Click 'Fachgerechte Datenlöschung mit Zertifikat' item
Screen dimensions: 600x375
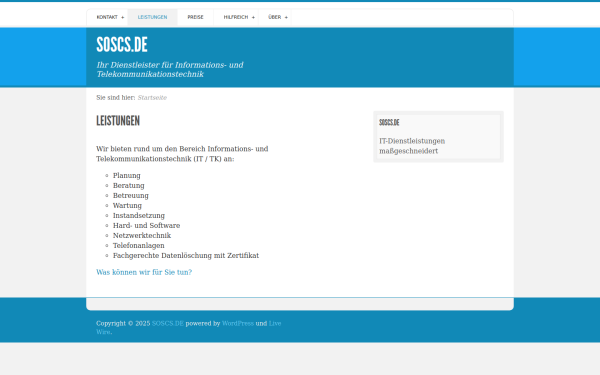(x=186, y=255)
